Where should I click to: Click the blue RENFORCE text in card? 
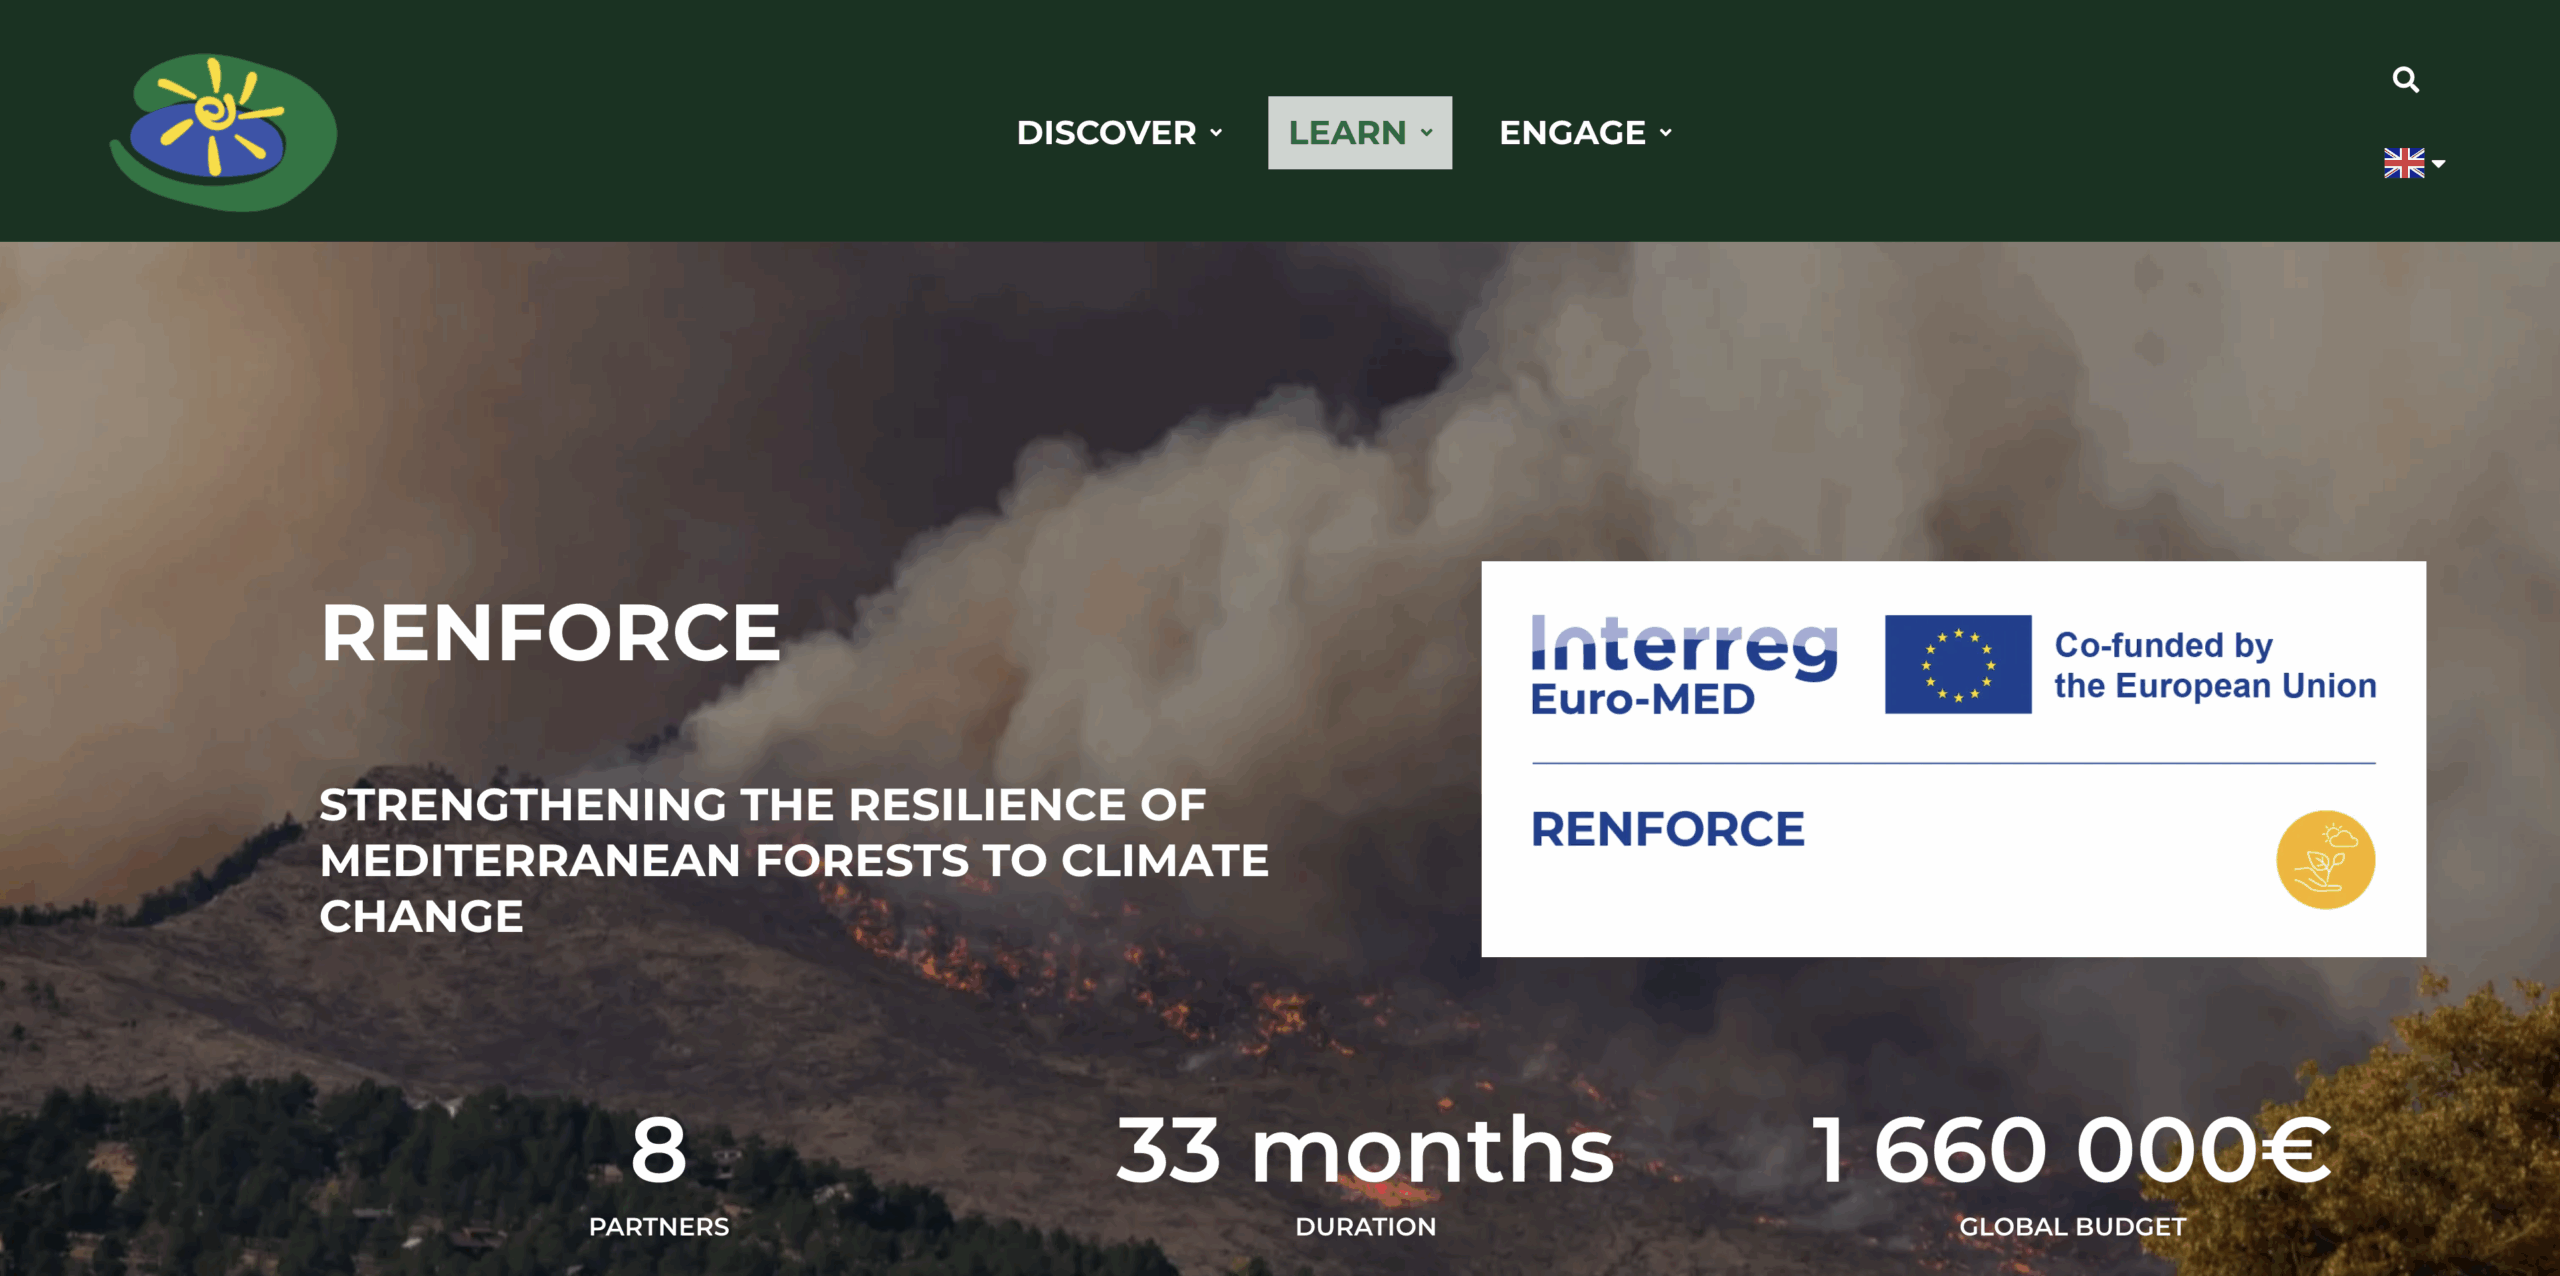pyautogui.click(x=1667, y=829)
